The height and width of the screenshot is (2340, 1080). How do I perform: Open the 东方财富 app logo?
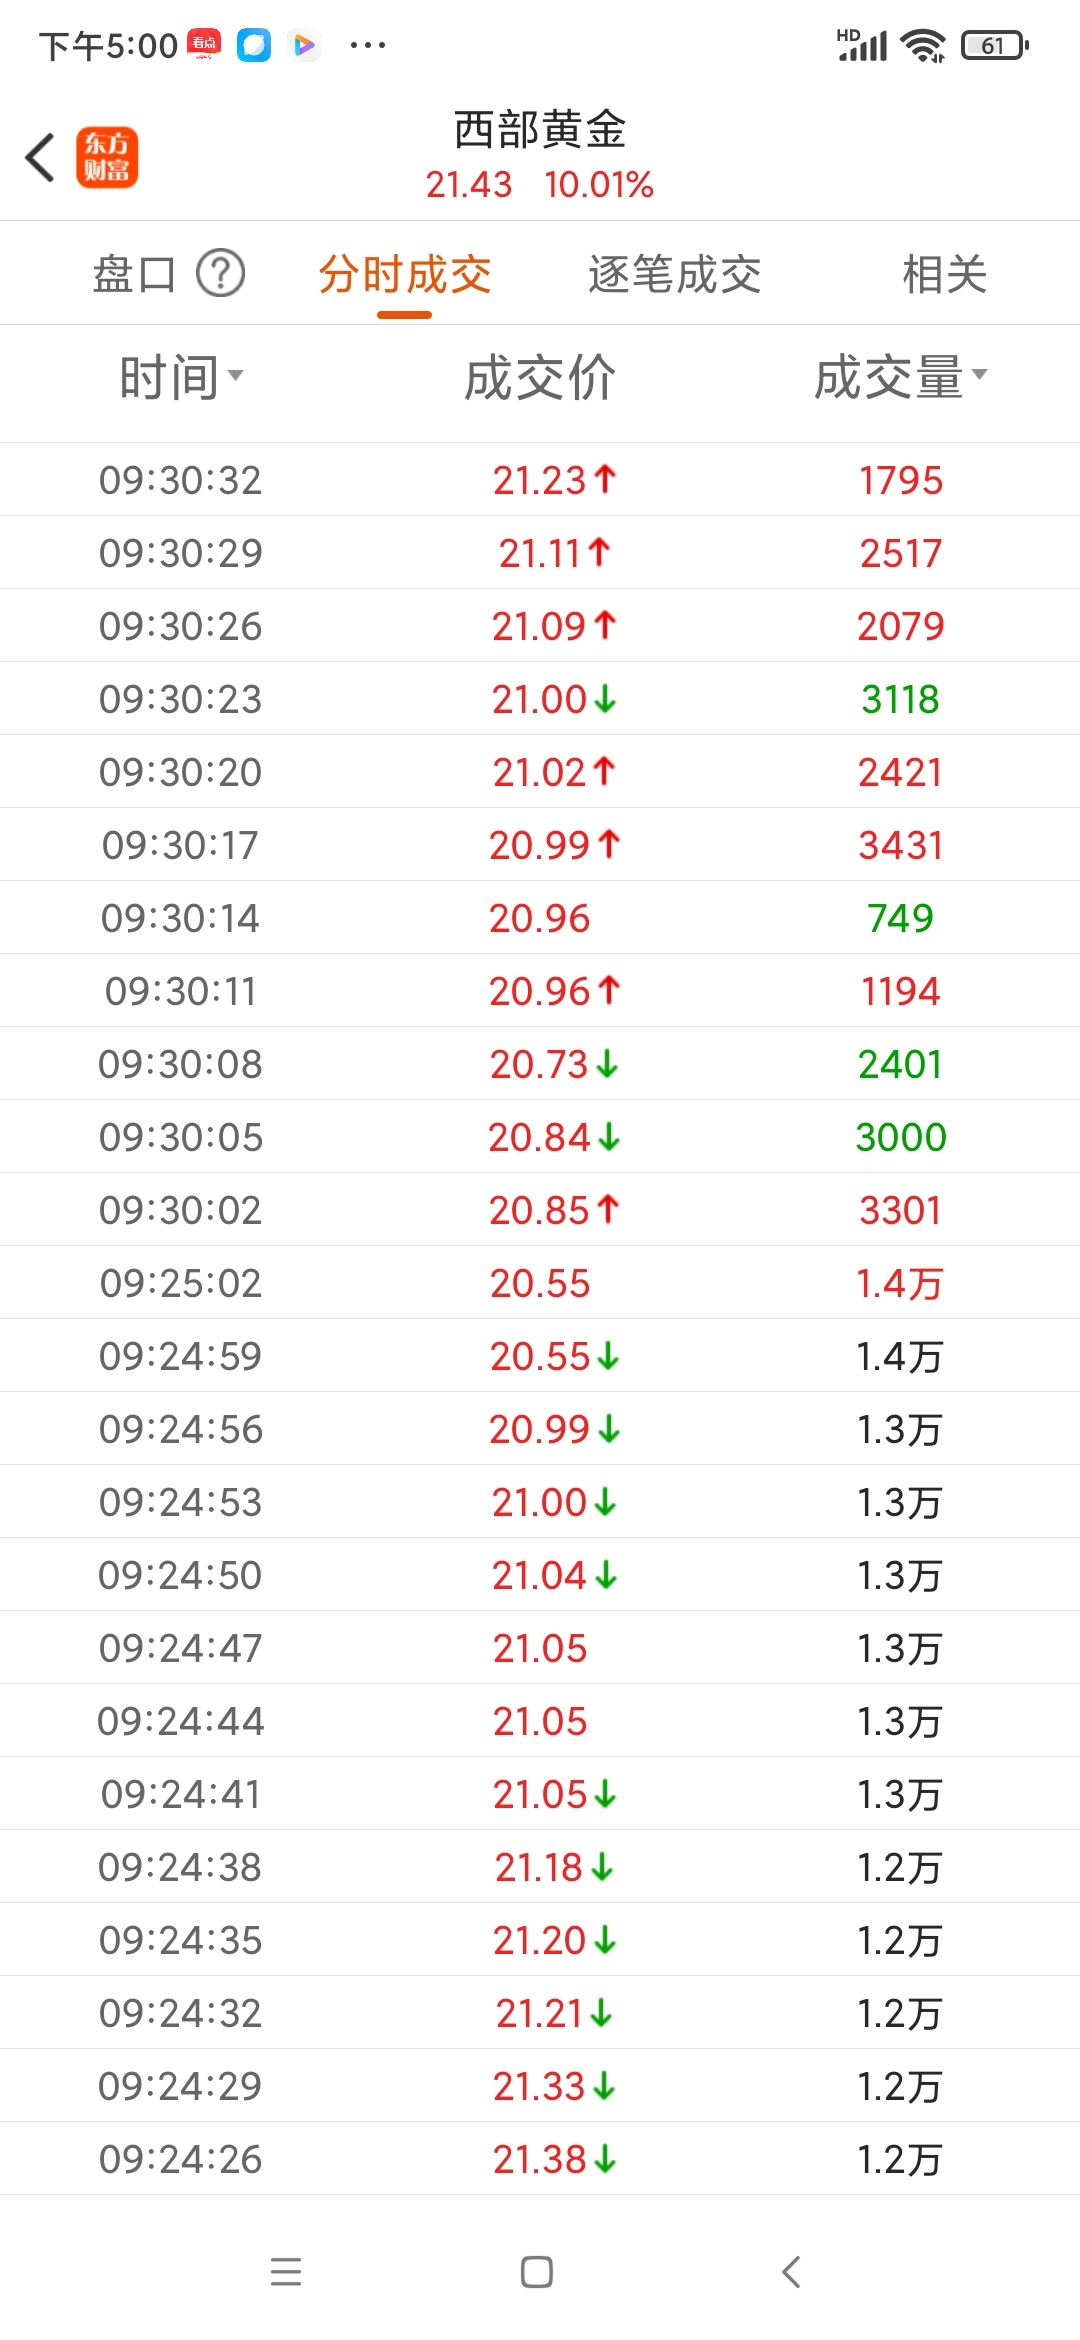(x=107, y=158)
